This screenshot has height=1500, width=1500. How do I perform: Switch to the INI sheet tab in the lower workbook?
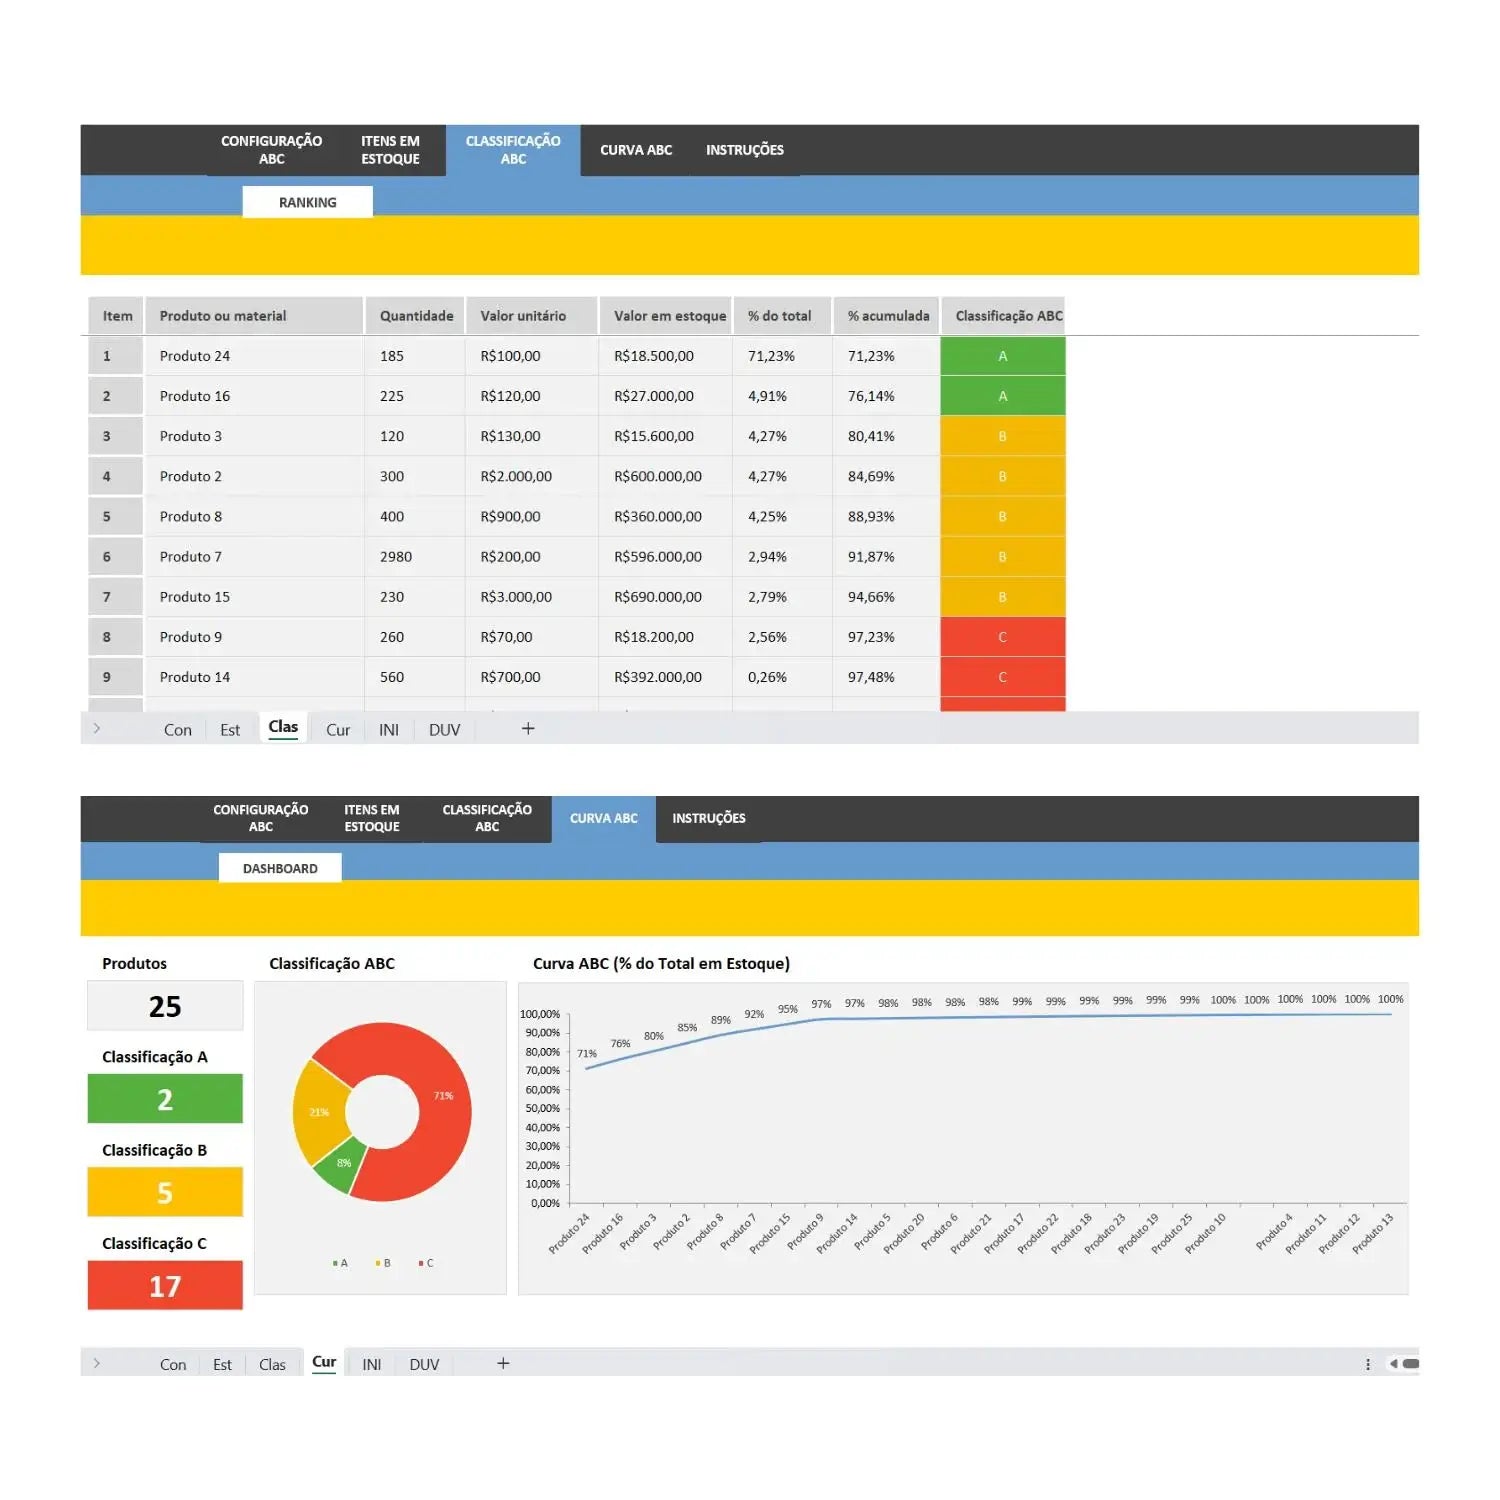pos(371,1364)
